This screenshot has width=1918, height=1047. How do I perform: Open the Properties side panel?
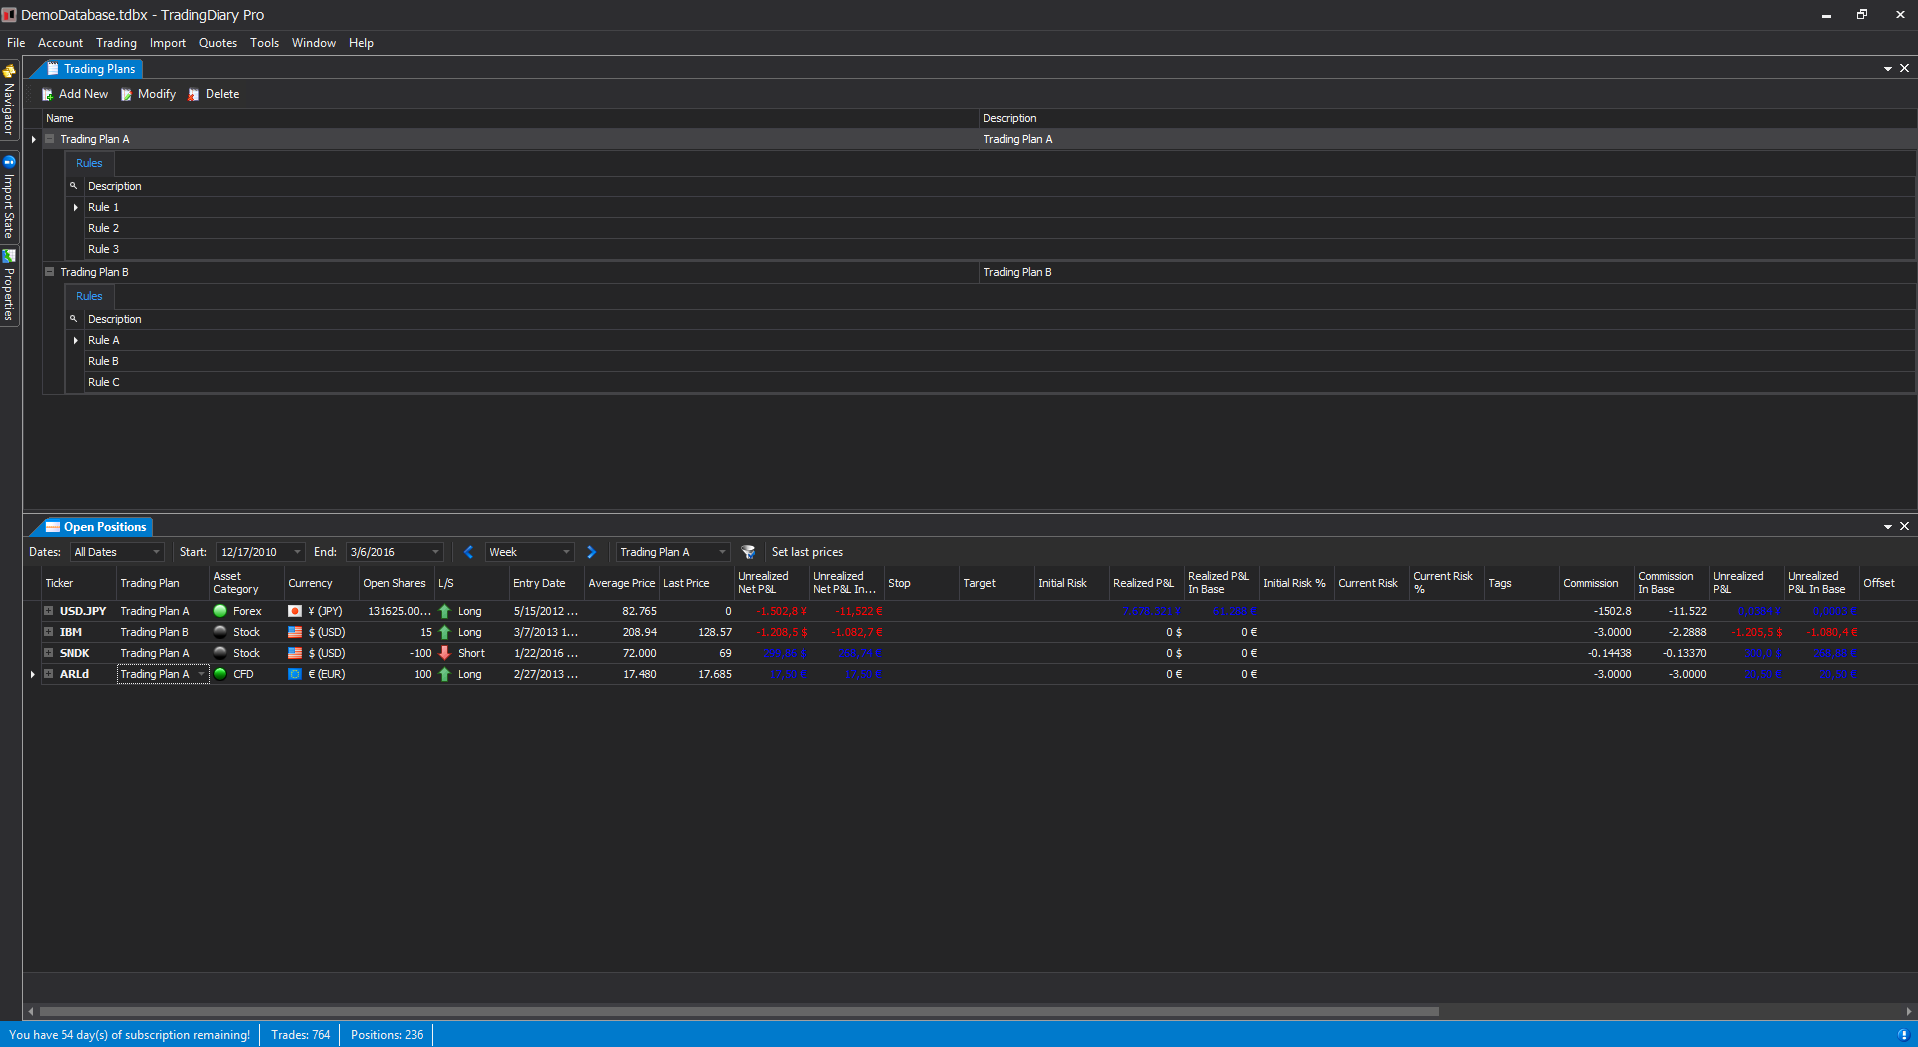9,286
